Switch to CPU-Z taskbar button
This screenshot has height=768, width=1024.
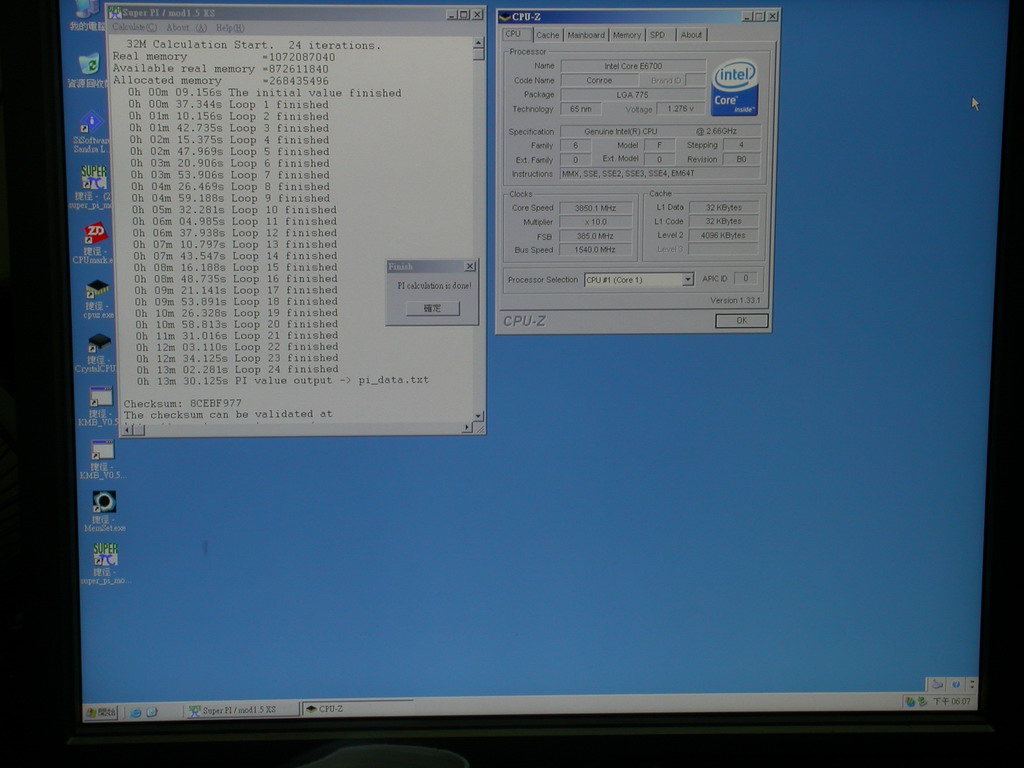click(x=358, y=709)
